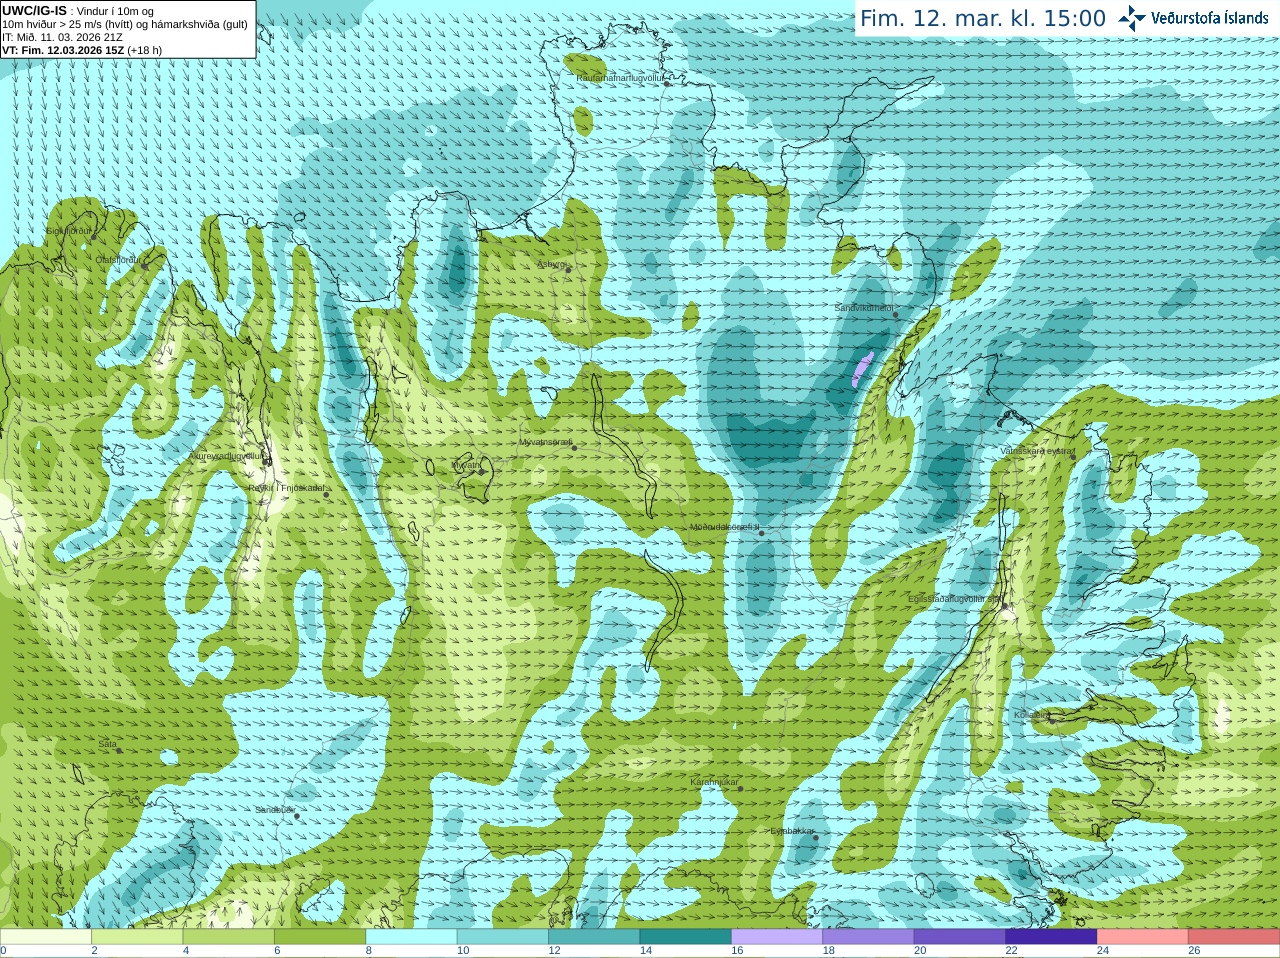Viewport: 1280px width, 958px height.
Task: Click the 10–12 m/s legend swatch
Action: point(503,937)
